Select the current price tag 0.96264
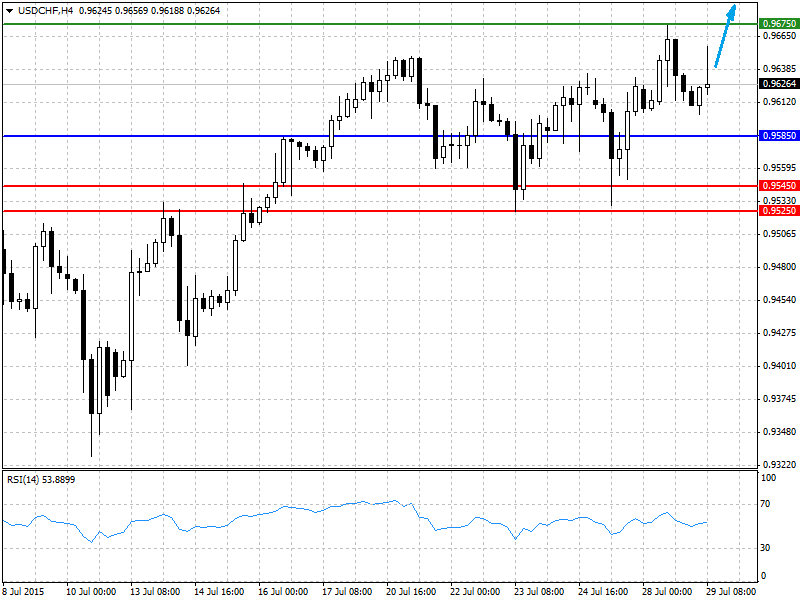The height and width of the screenshot is (600, 800). 779,84
